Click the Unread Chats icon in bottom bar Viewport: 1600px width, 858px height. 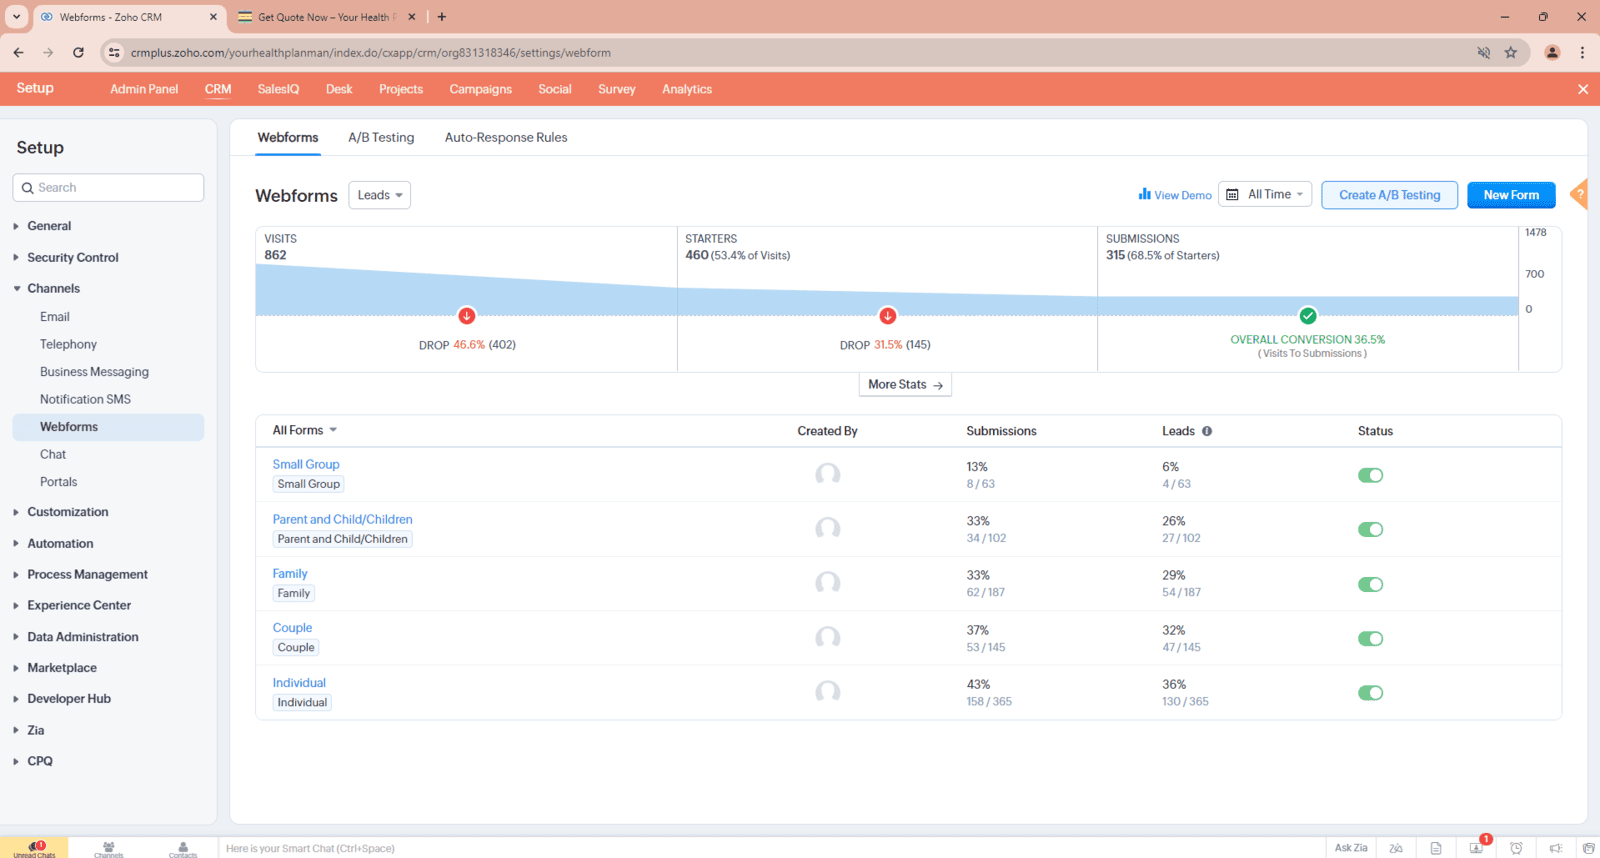(x=35, y=848)
